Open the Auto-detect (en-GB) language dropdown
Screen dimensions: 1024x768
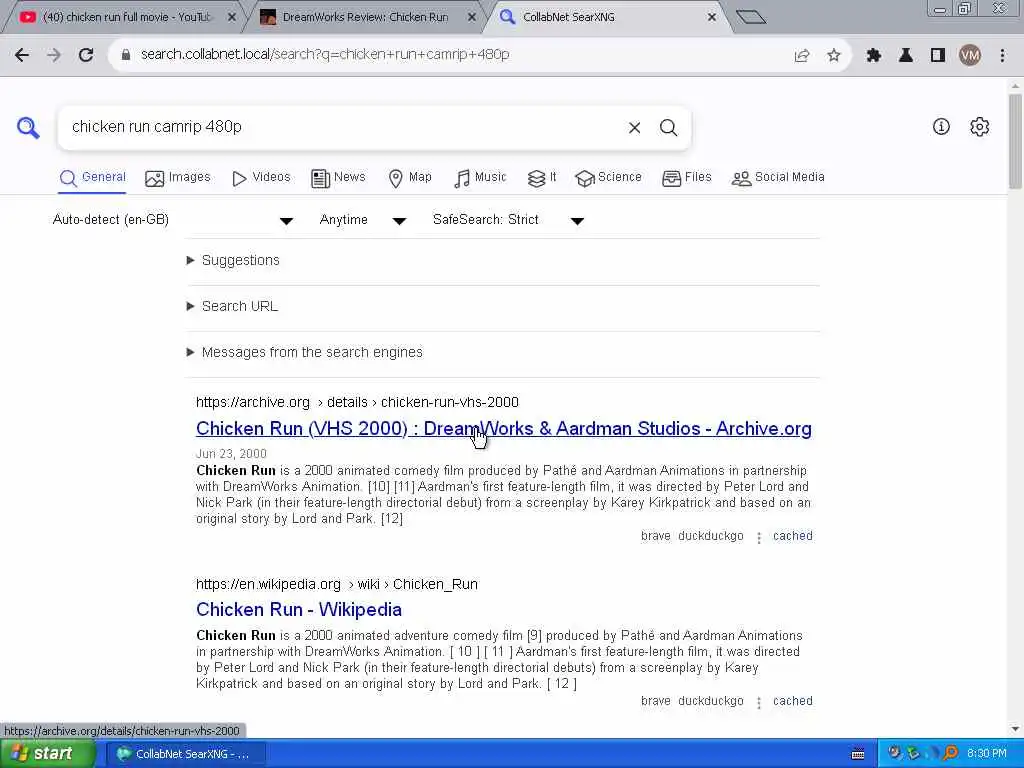point(172,220)
